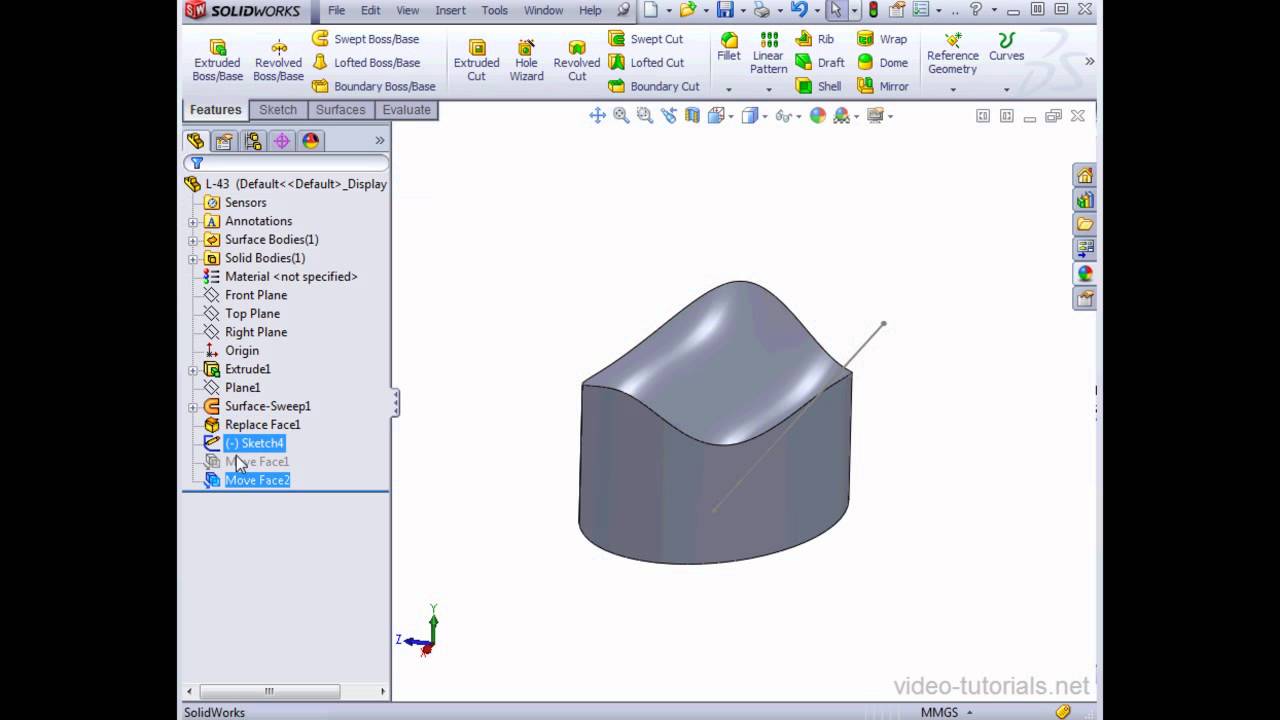This screenshot has height=720, width=1280.
Task: Select the Revolved Boss/Base tool
Action: [278, 61]
